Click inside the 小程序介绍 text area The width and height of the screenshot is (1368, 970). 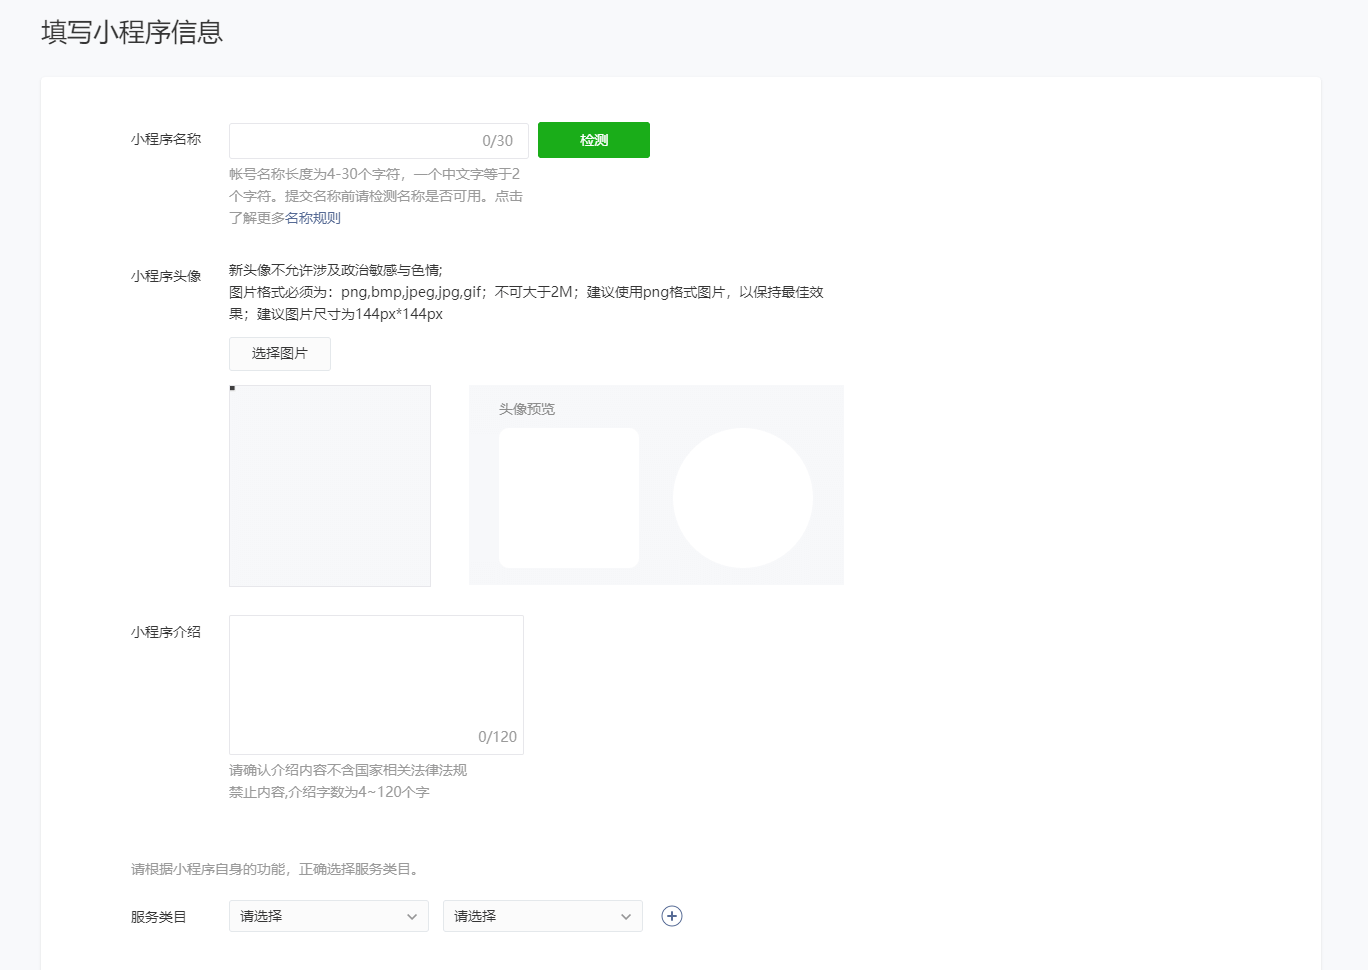click(x=376, y=670)
